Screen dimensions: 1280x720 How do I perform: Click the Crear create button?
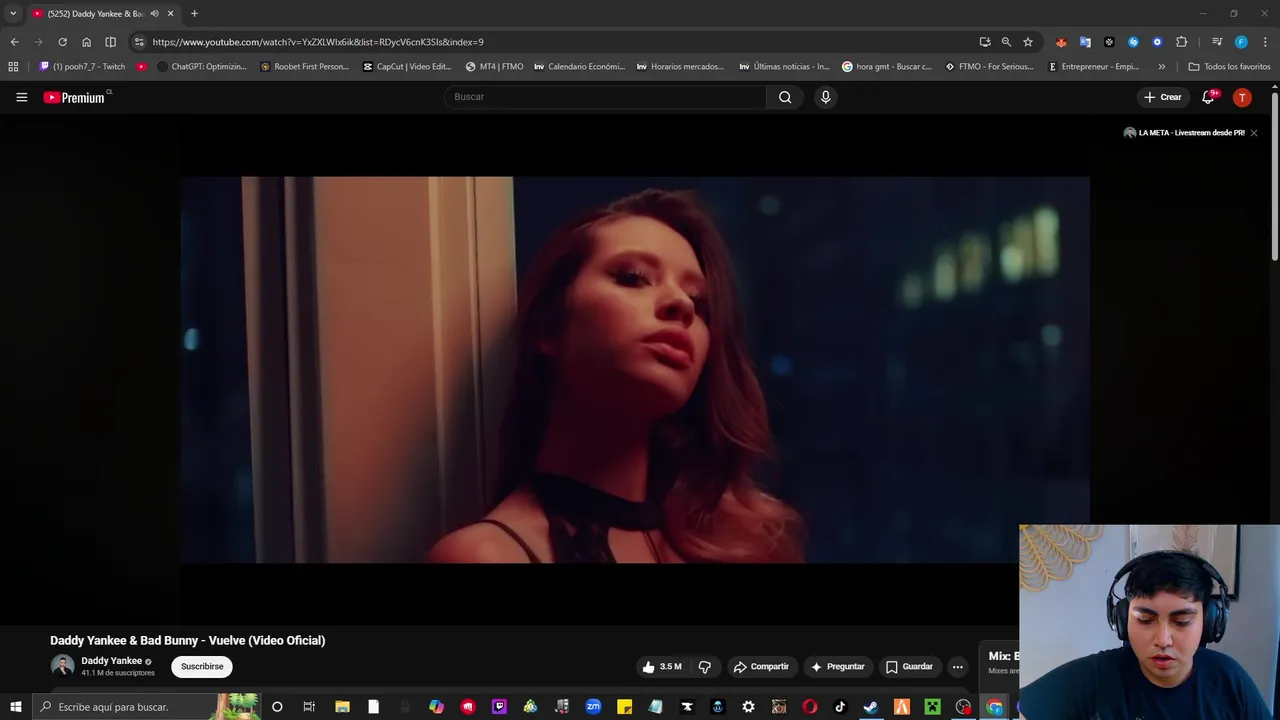click(x=1163, y=97)
